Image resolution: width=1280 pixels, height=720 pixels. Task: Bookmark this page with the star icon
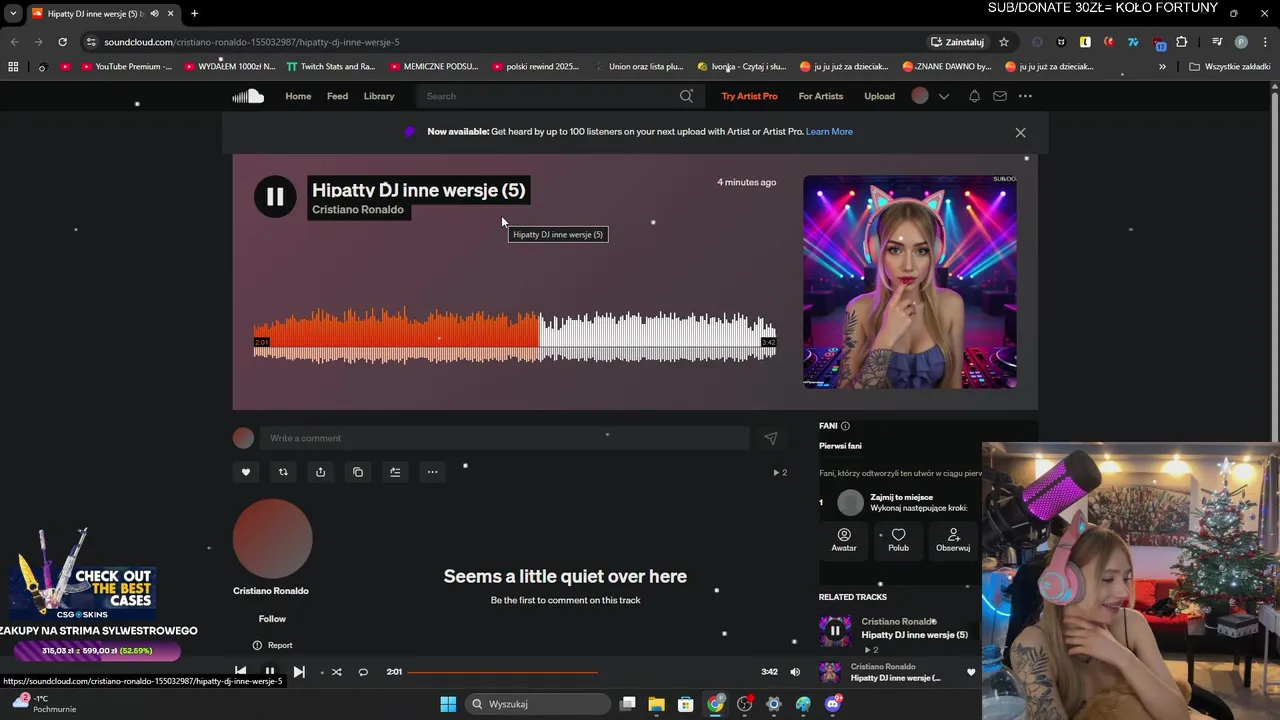pyautogui.click(x=1004, y=42)
